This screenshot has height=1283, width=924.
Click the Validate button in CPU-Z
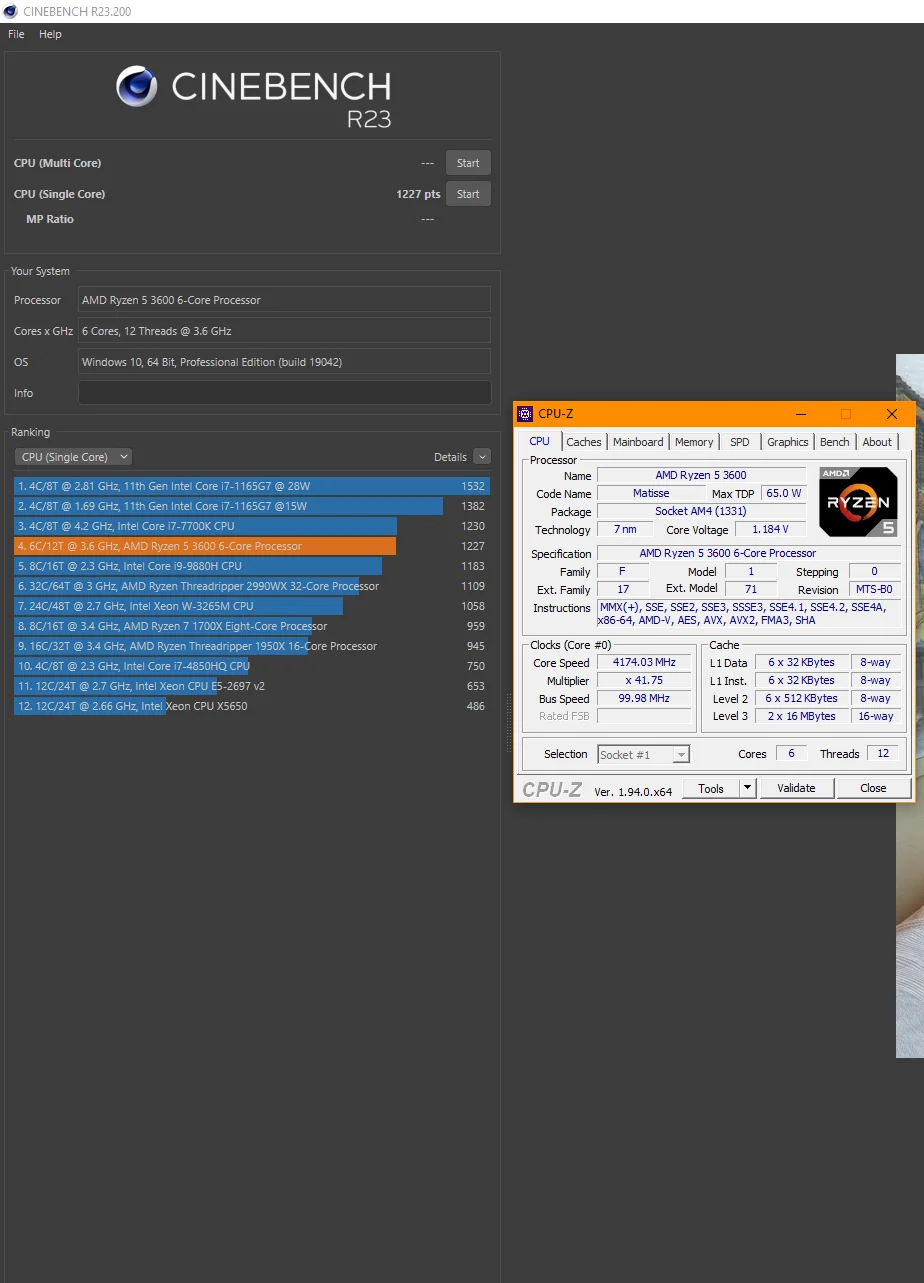pos(796,788)
